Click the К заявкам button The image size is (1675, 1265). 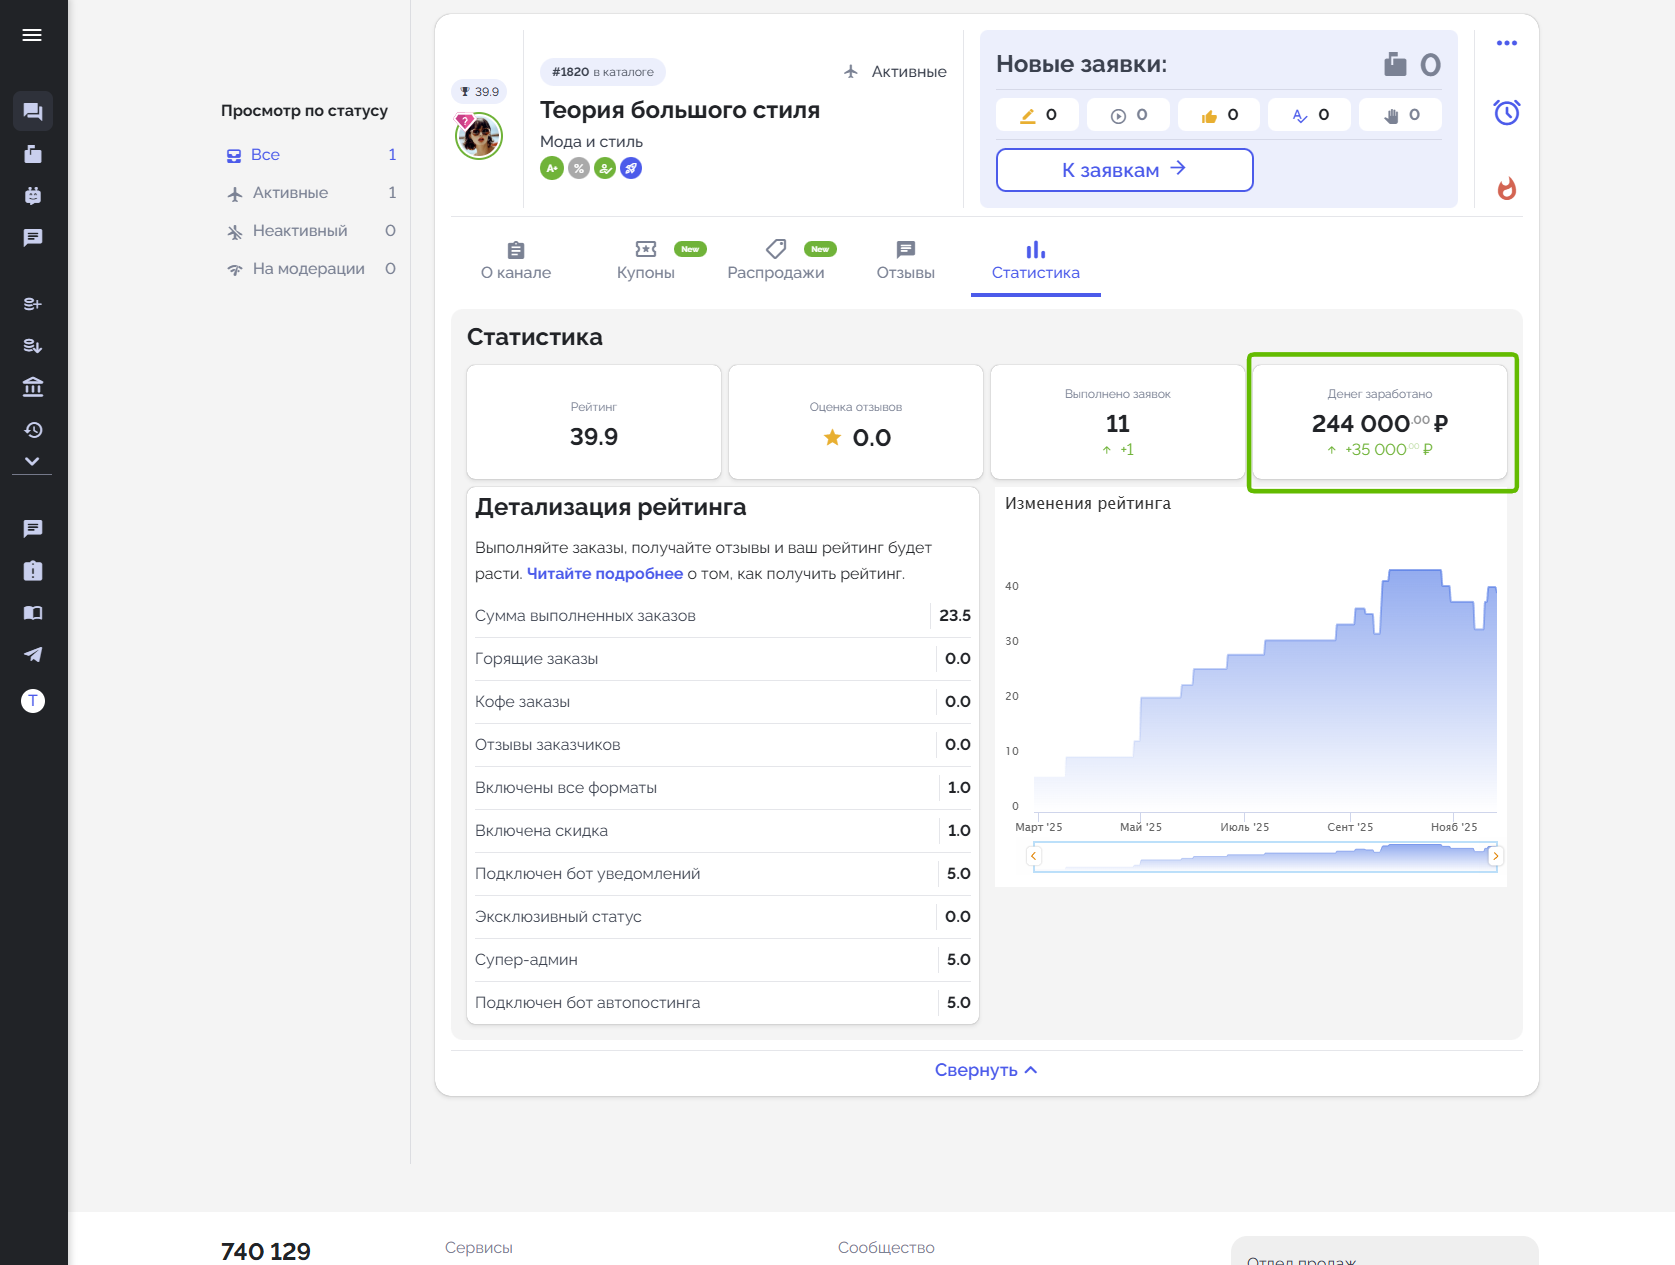click(1125, 170)
